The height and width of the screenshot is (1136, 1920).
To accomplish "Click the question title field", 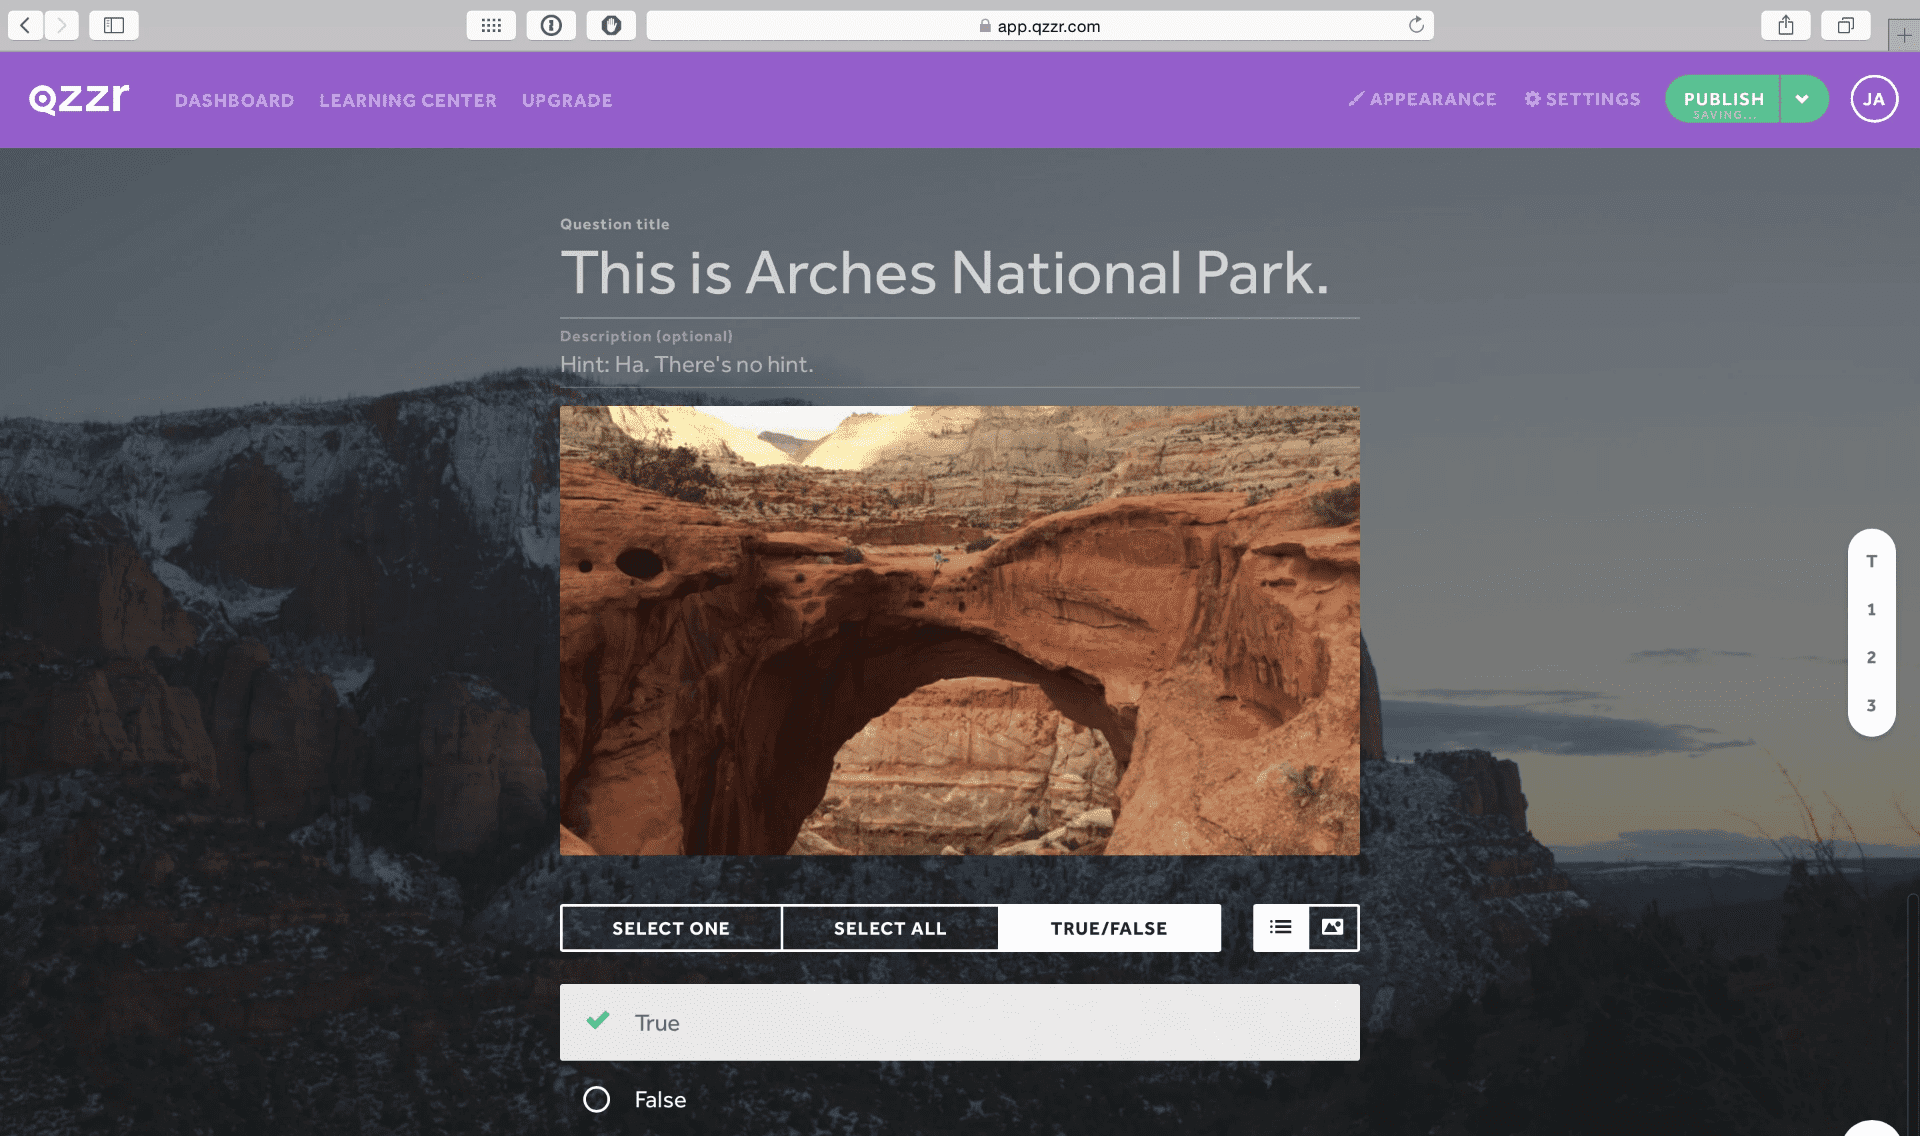I will pyautogui.click(x=944, y=273).
